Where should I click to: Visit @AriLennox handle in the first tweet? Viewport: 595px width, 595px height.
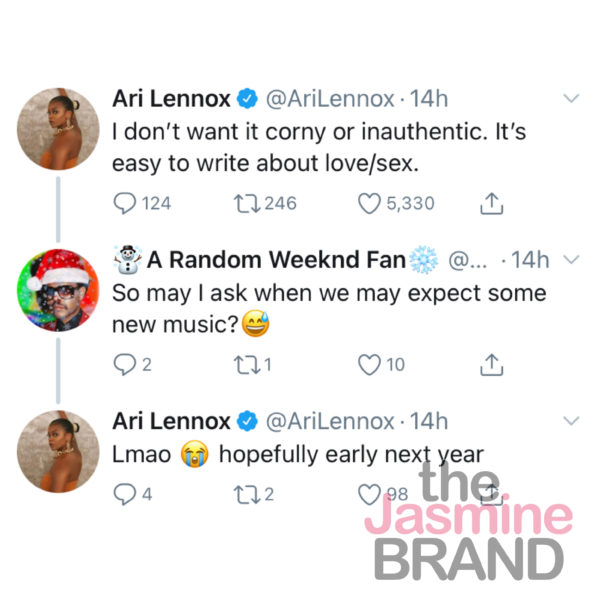tap(330, 99)
